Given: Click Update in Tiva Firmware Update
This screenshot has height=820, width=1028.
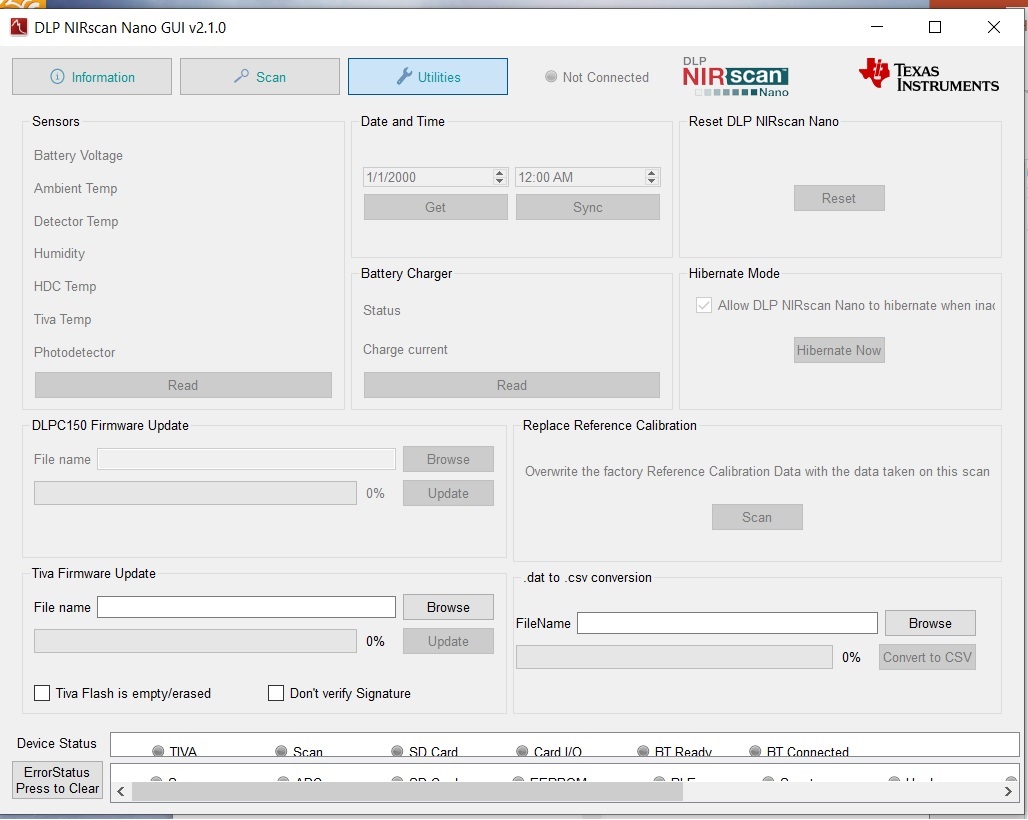Looking at the screenshot, I should pyautogui.click(x=448, y=641).
